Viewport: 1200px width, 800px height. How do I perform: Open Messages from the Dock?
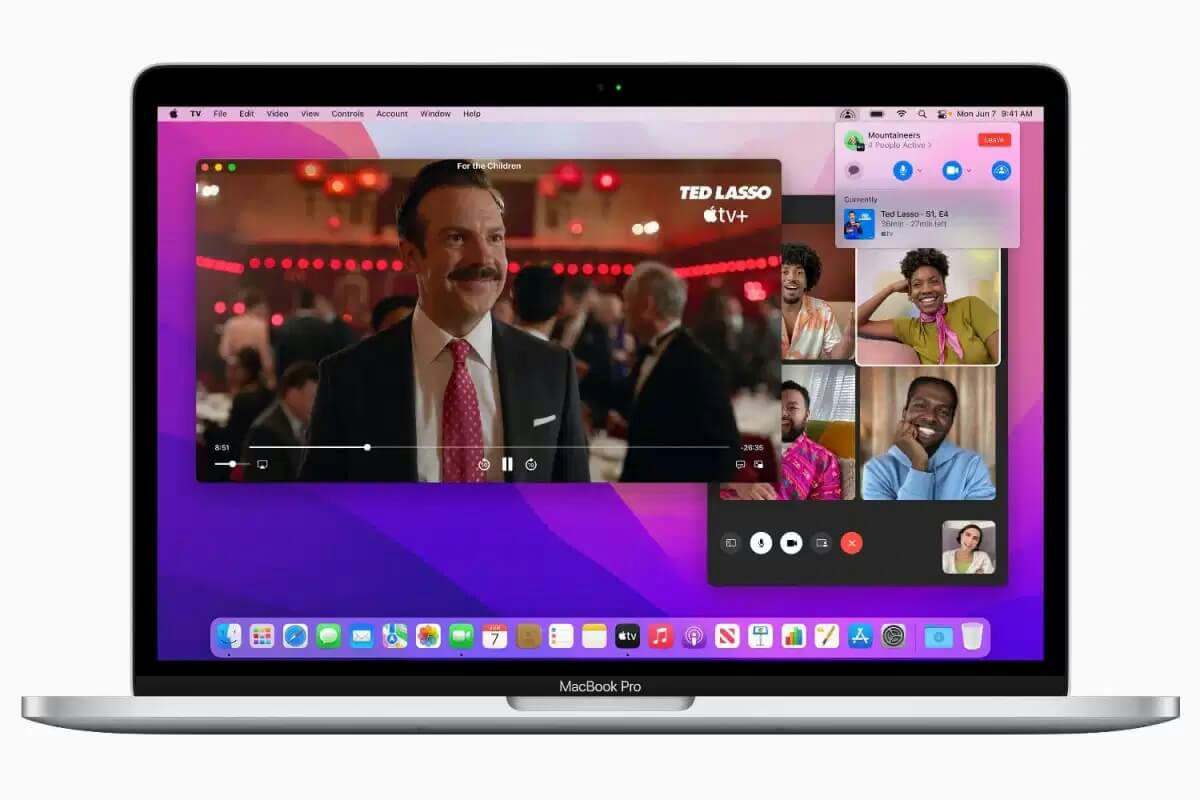tap(328, 635)
